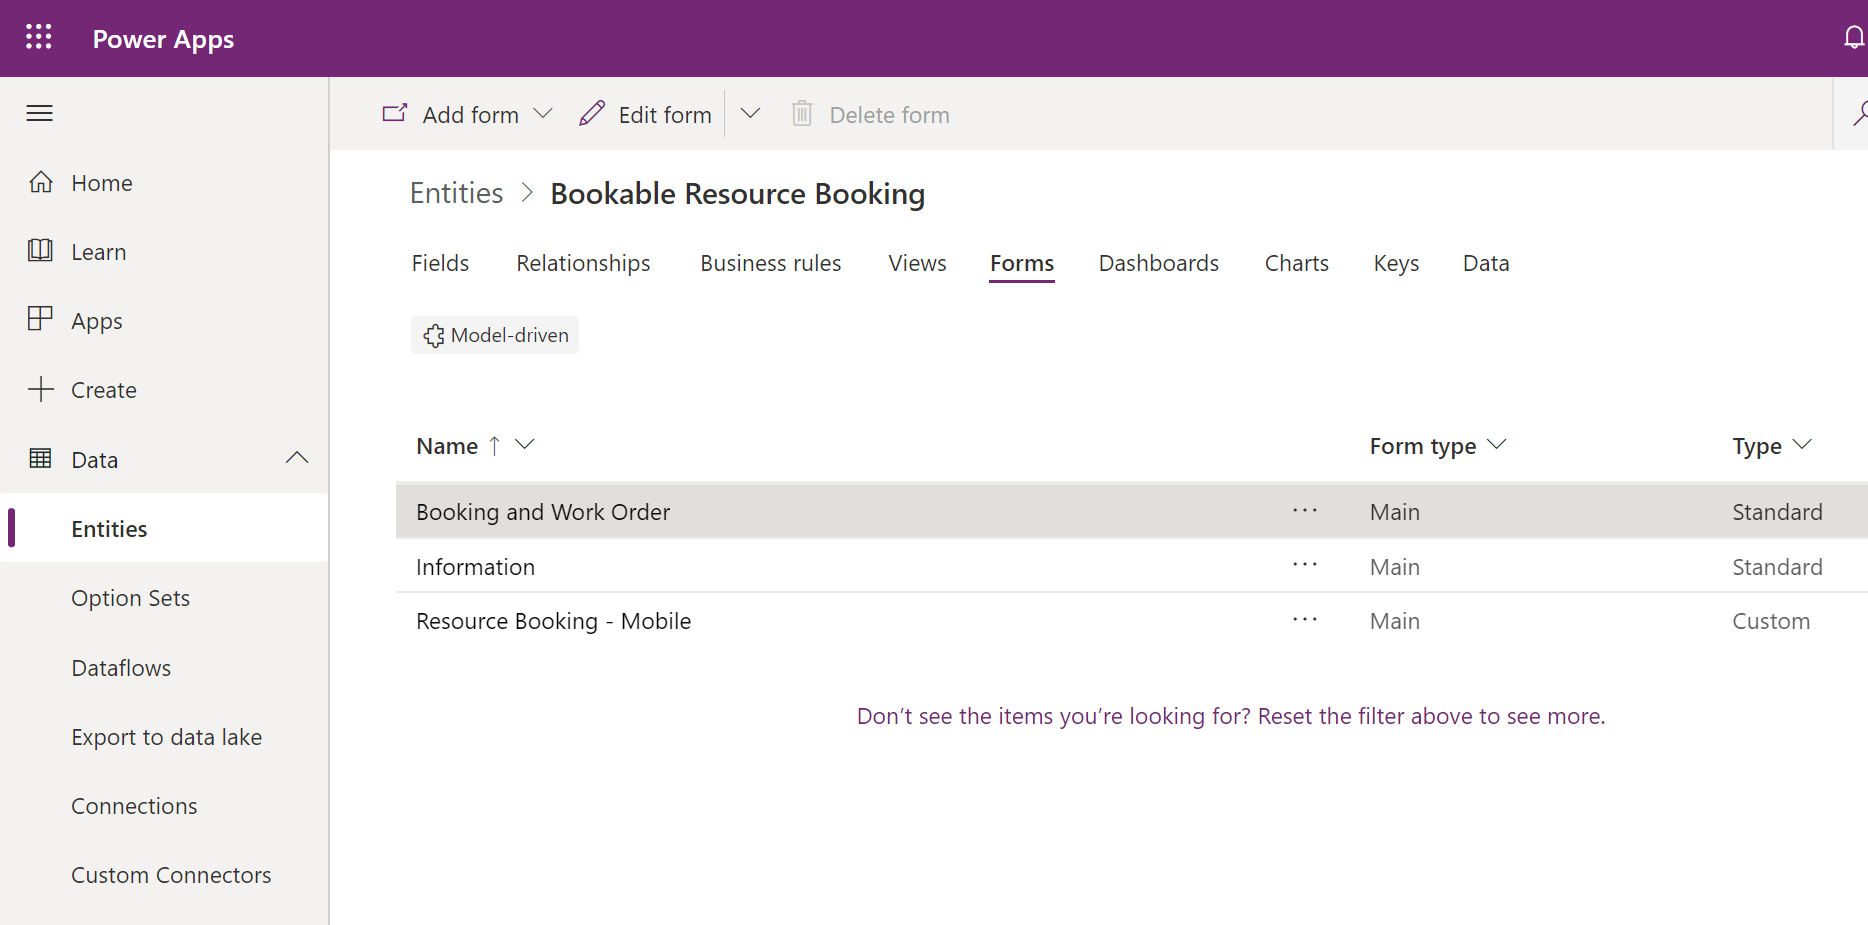Click the Add form icon
Image resolution: width=1868 pixels, height=925 pixels.
coord(395,113)
